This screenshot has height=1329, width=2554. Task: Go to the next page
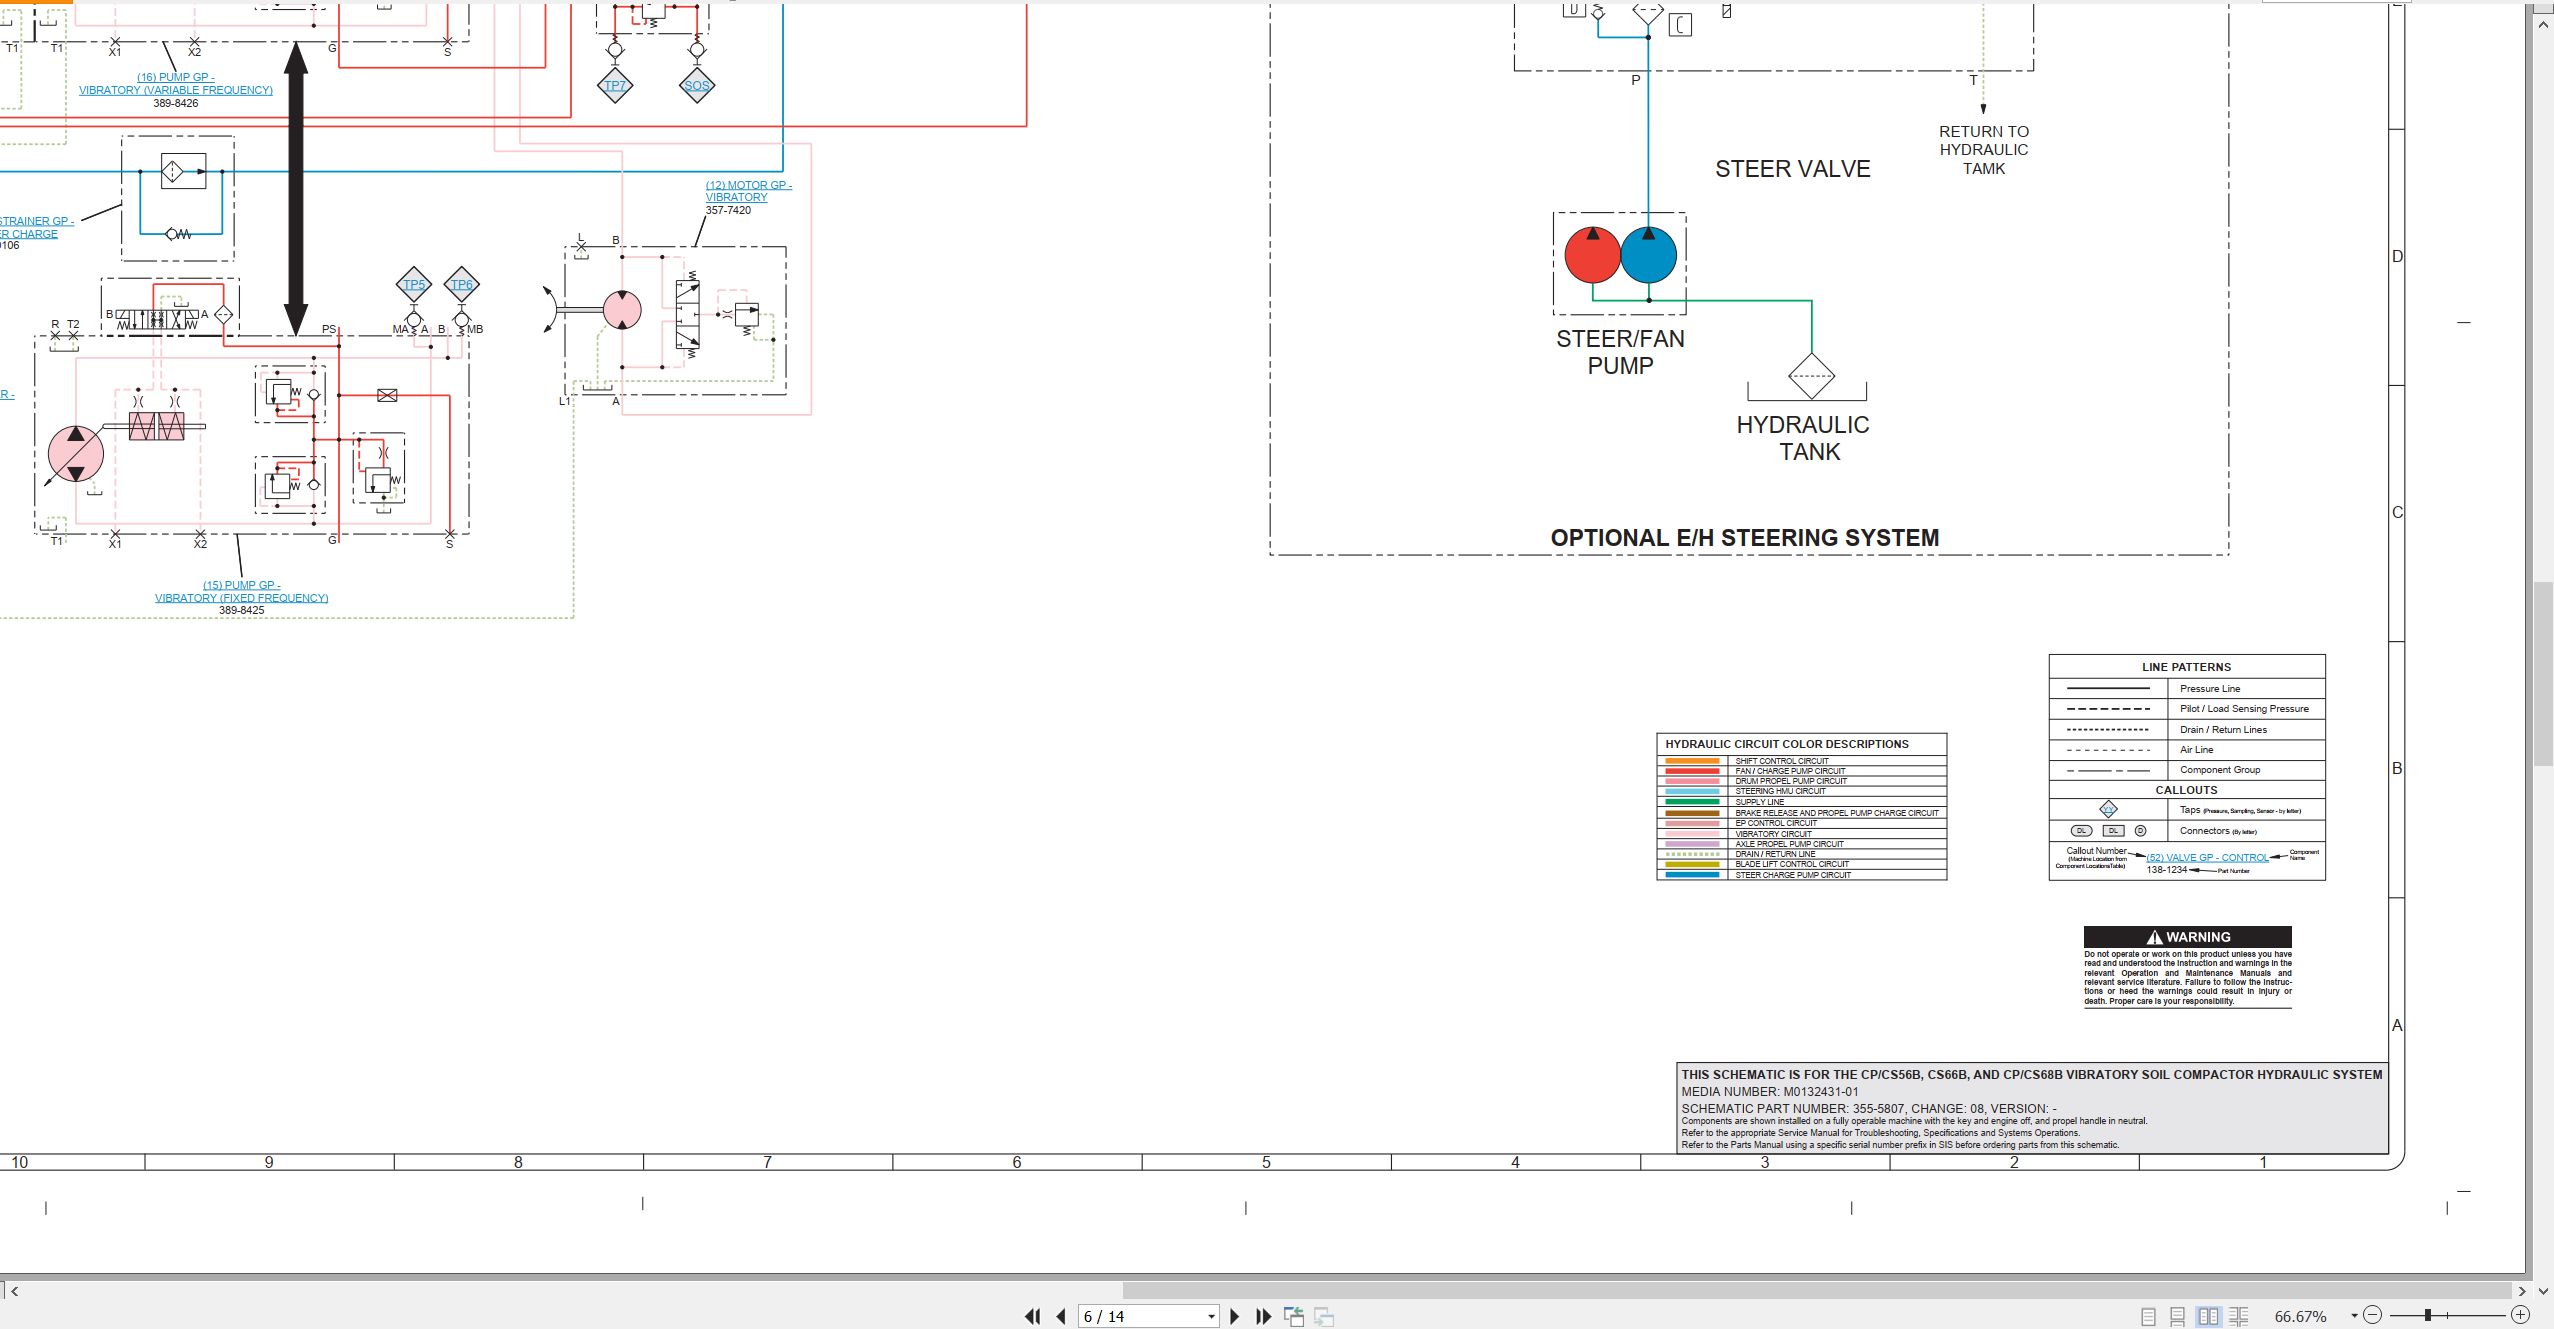coord(1234,1317)
